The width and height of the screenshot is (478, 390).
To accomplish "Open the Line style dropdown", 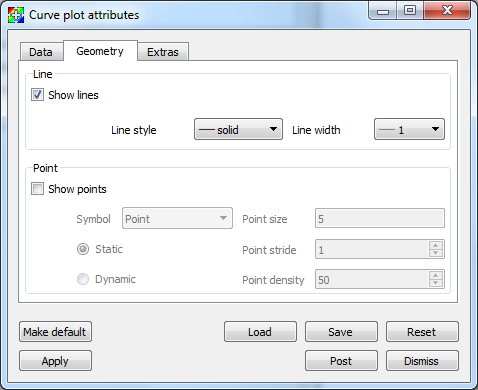I will (238, 129).
